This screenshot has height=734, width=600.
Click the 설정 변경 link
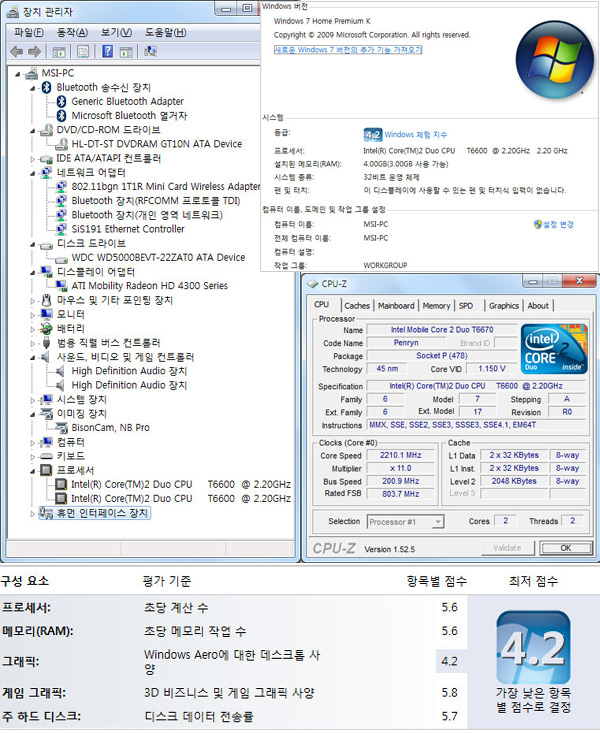click(558, 225)
